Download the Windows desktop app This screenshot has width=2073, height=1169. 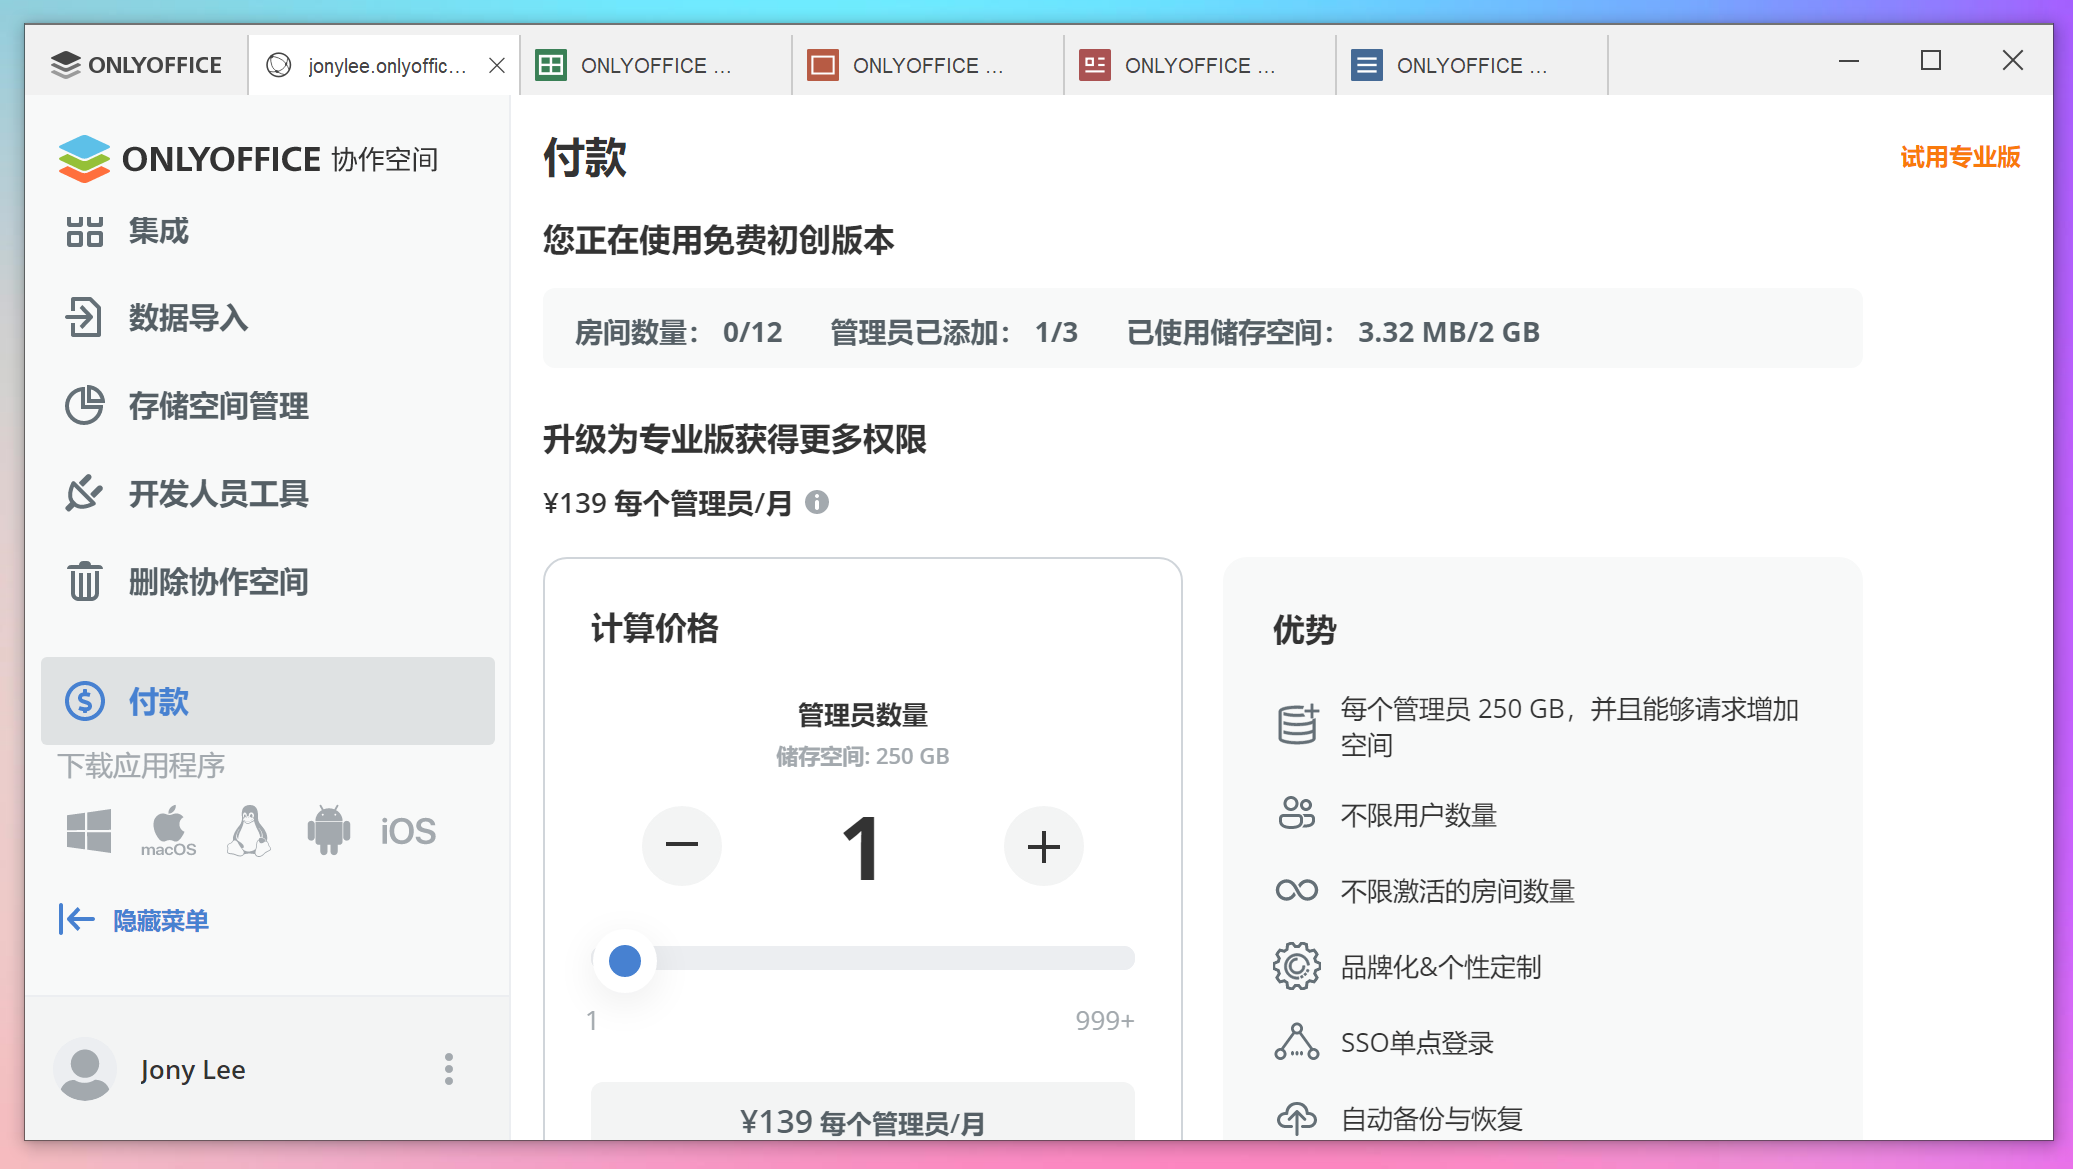pos(88,828)
